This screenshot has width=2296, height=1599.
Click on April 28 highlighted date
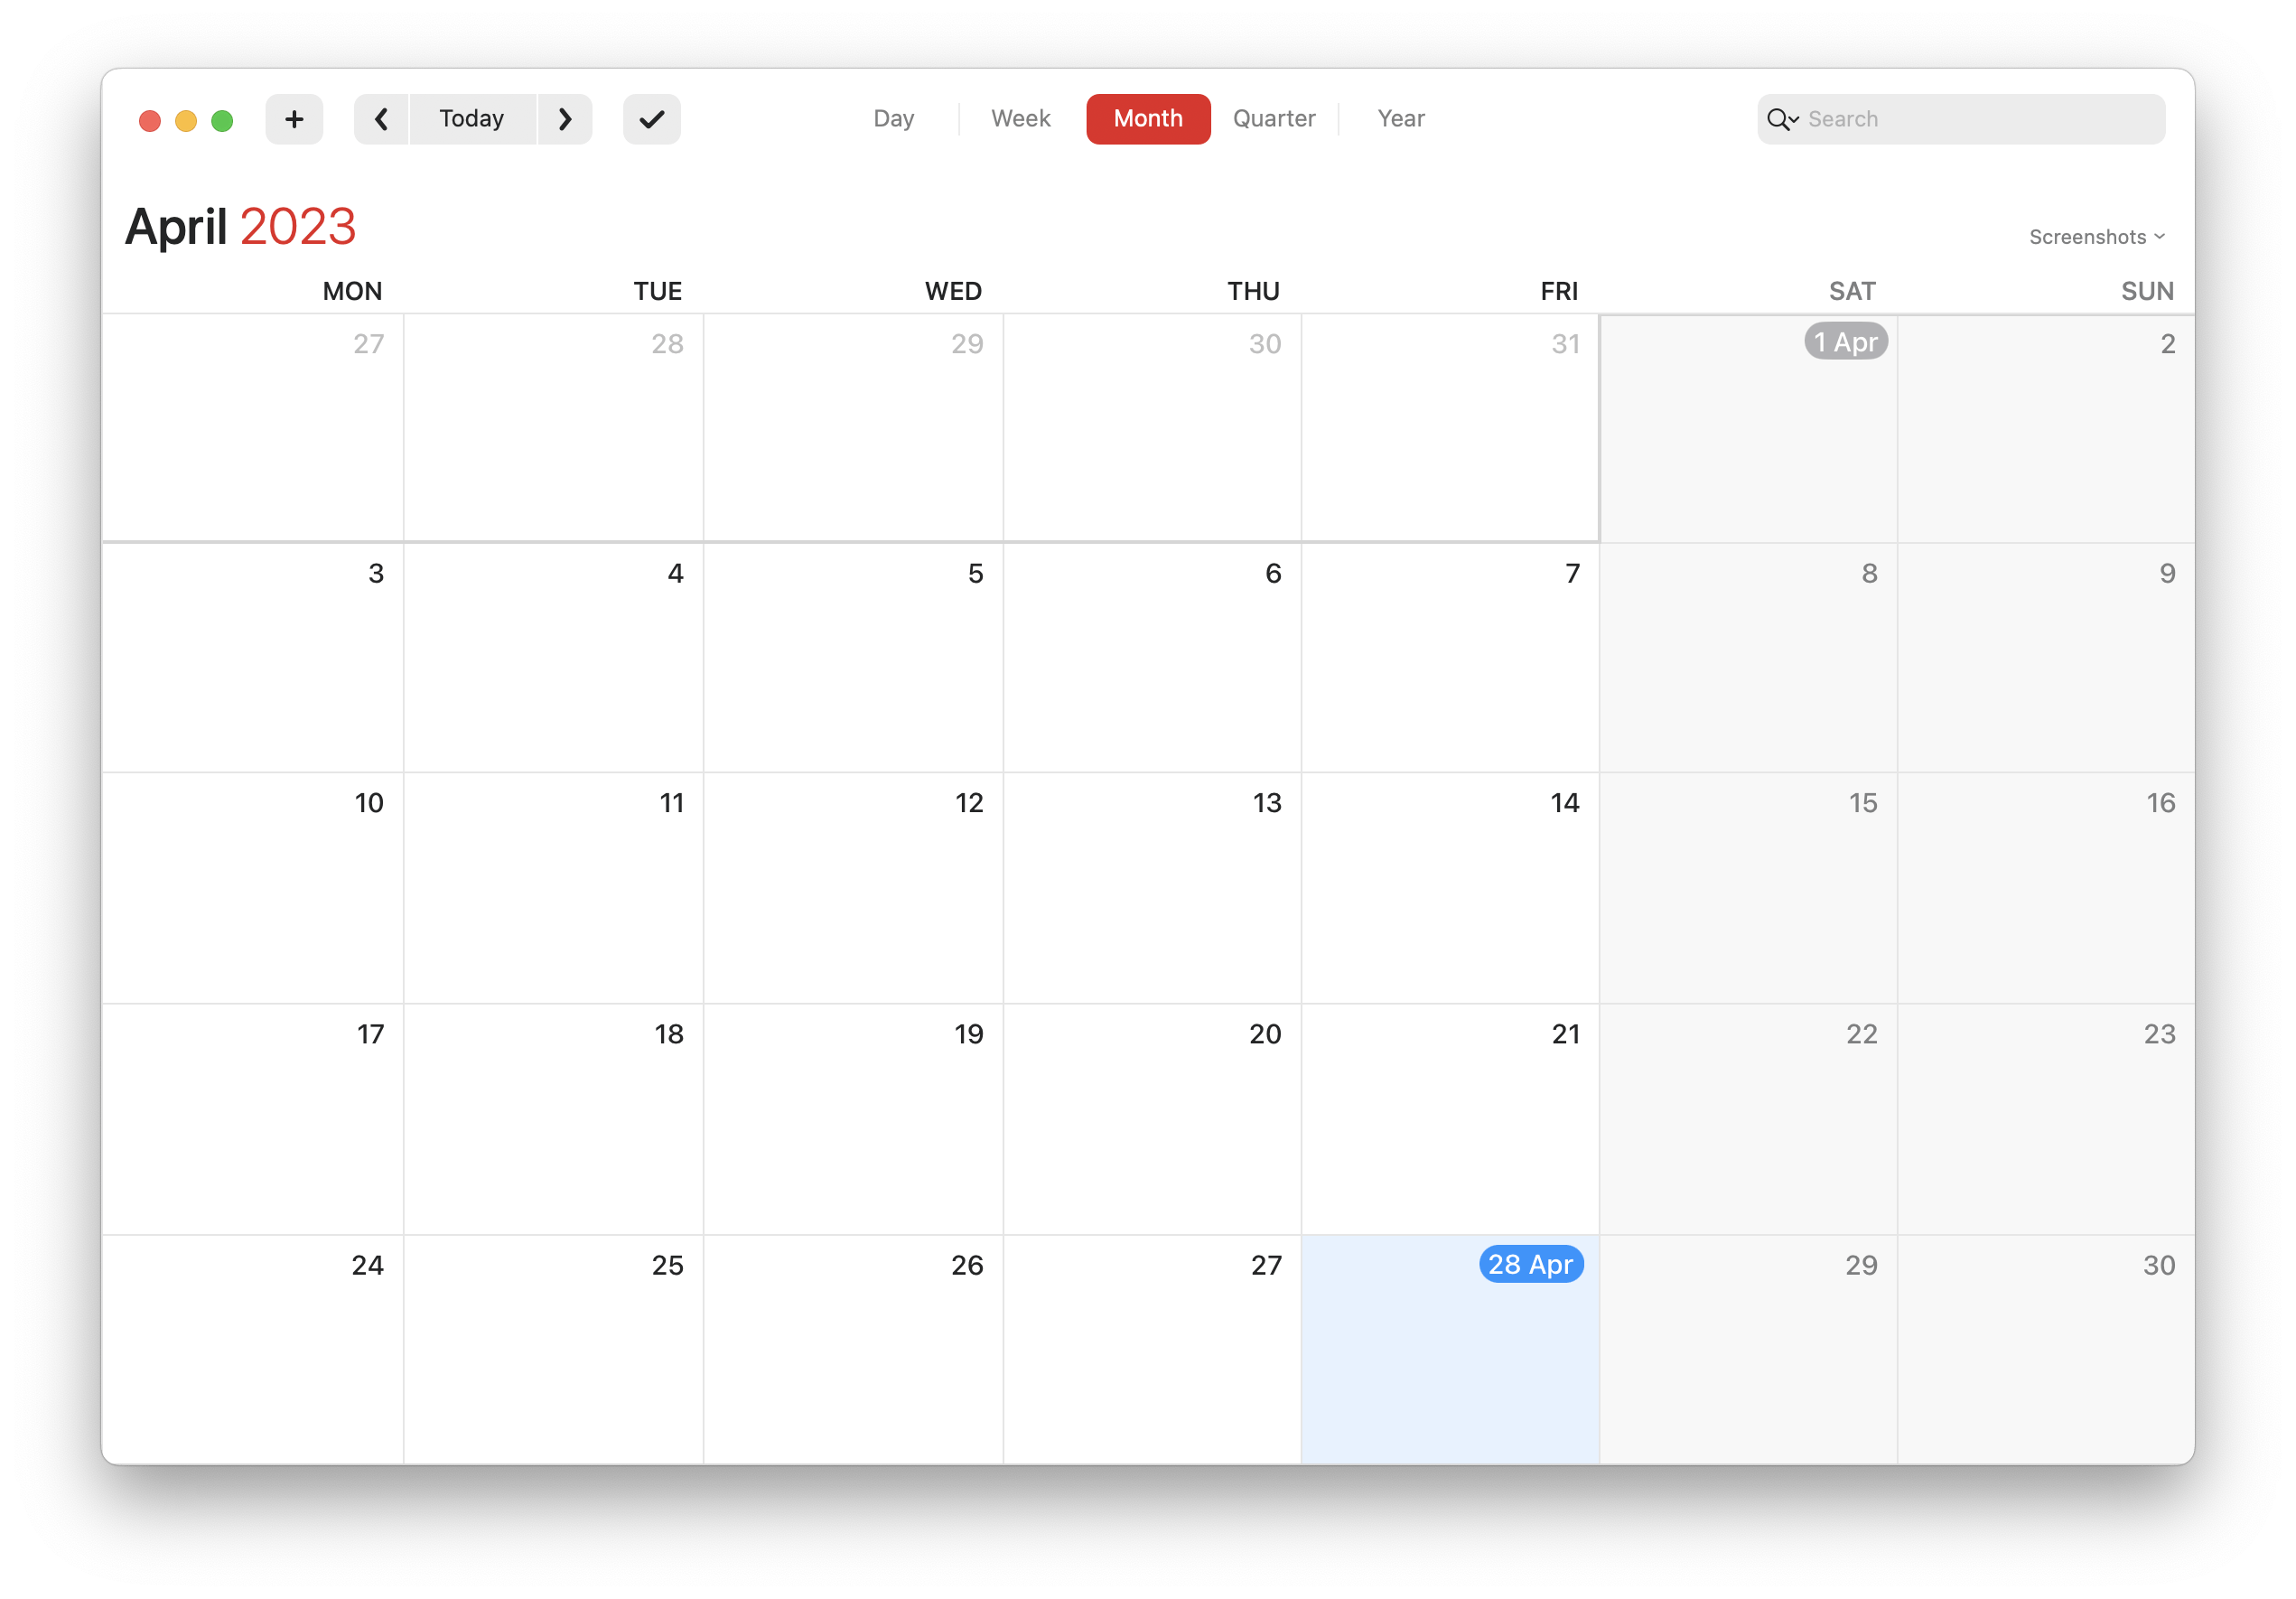[1530, 1264]
